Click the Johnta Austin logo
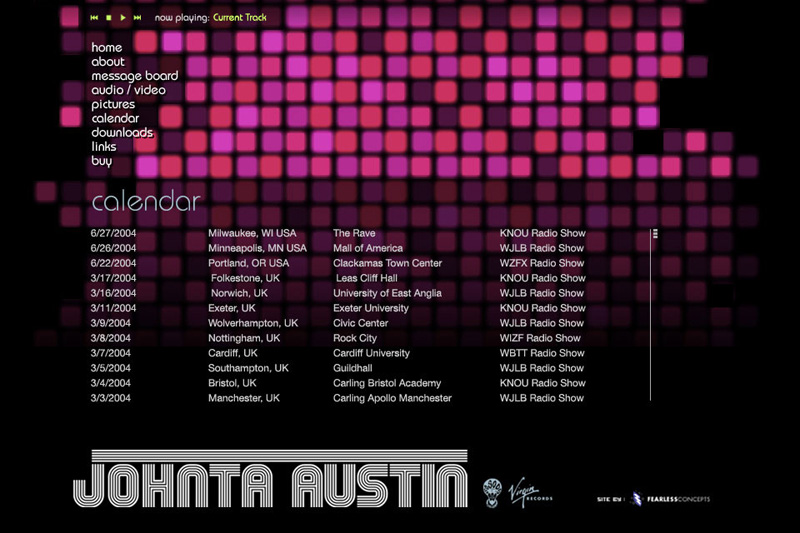800x533 pixels. pyautogui.click(x=270, y=483)
